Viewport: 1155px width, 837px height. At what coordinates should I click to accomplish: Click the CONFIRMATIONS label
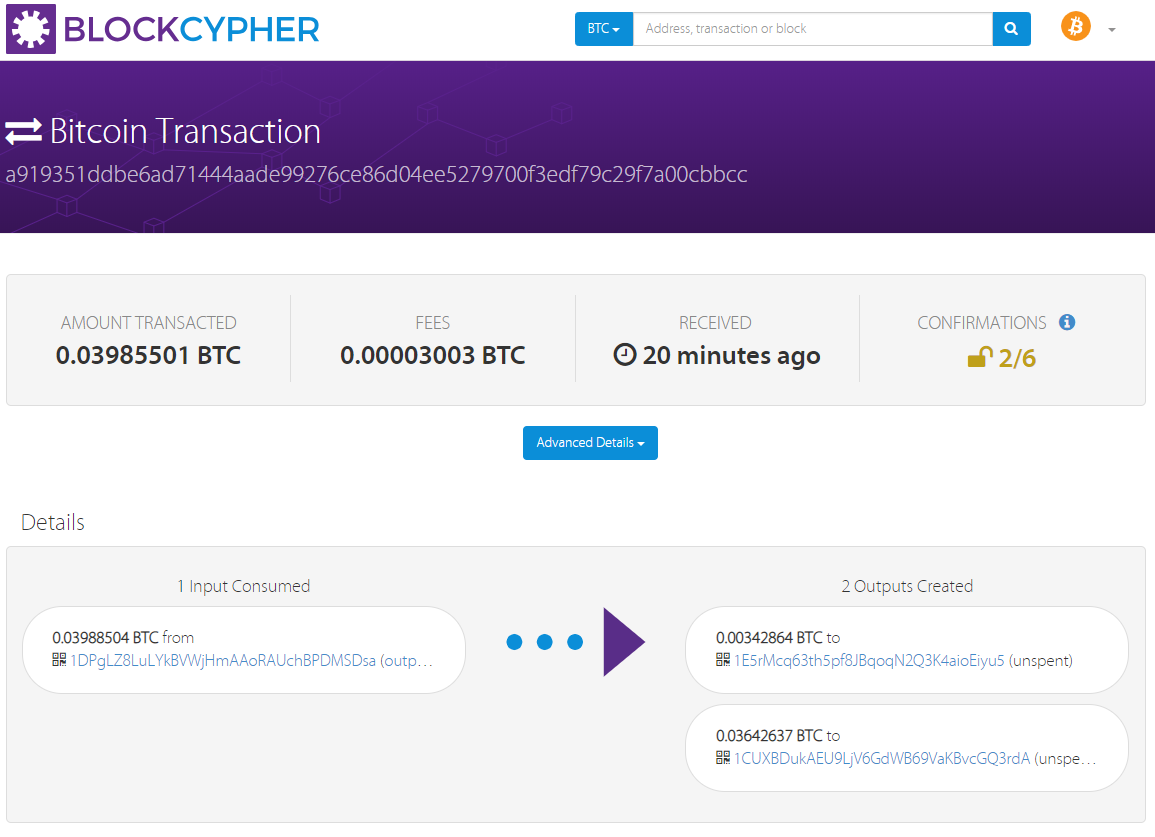[982, 323]
